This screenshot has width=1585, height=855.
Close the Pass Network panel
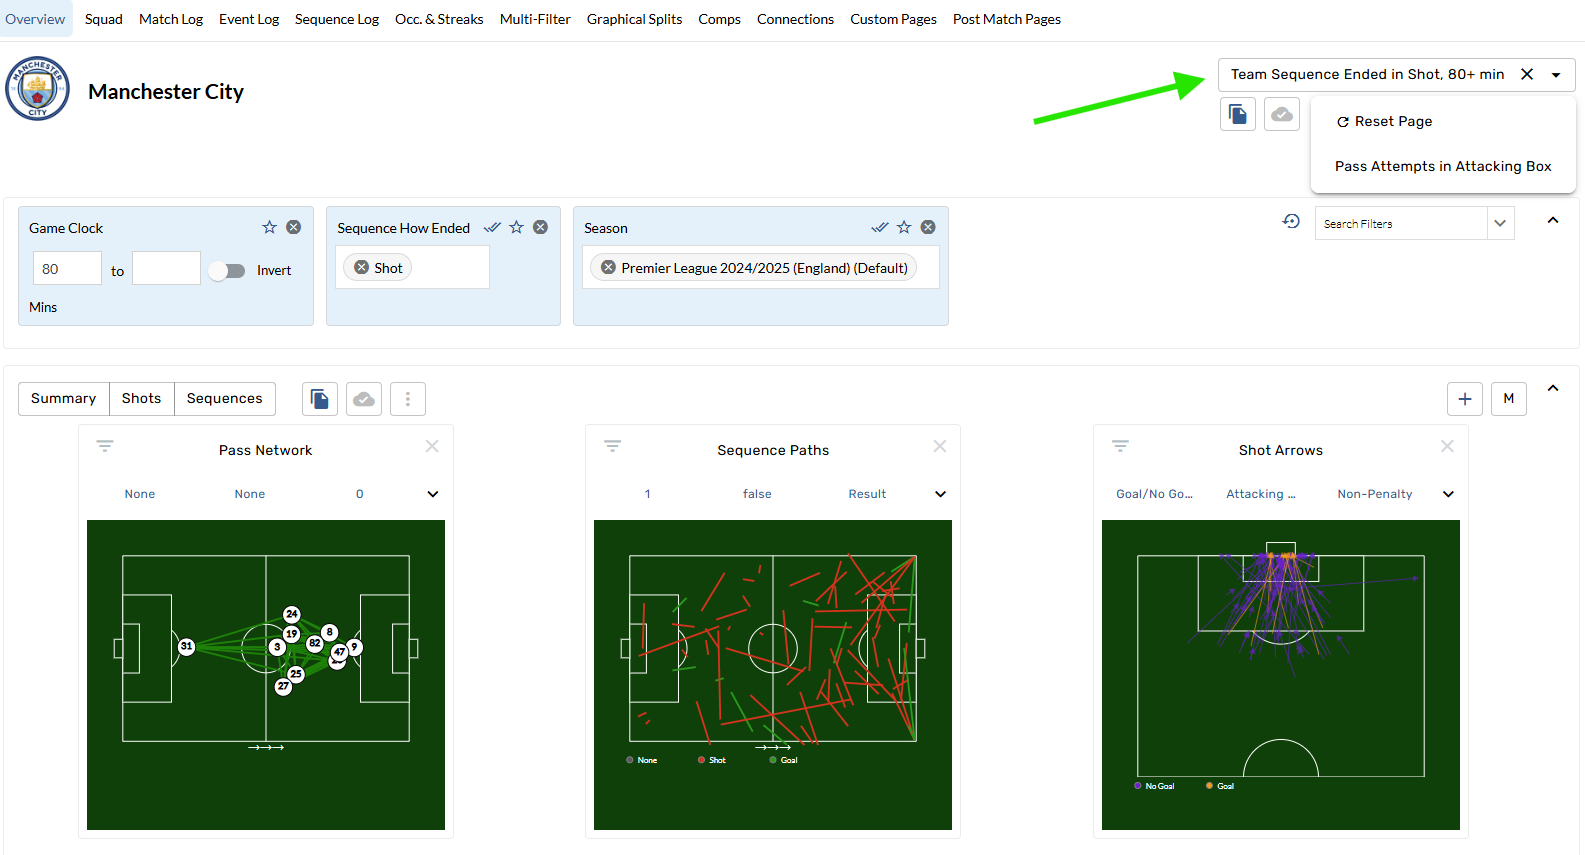[432, 446]
